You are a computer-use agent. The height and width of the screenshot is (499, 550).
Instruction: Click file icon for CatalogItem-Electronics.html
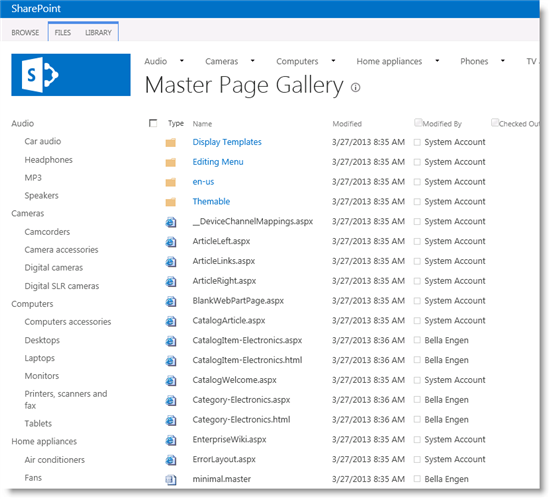coord(171,361)
